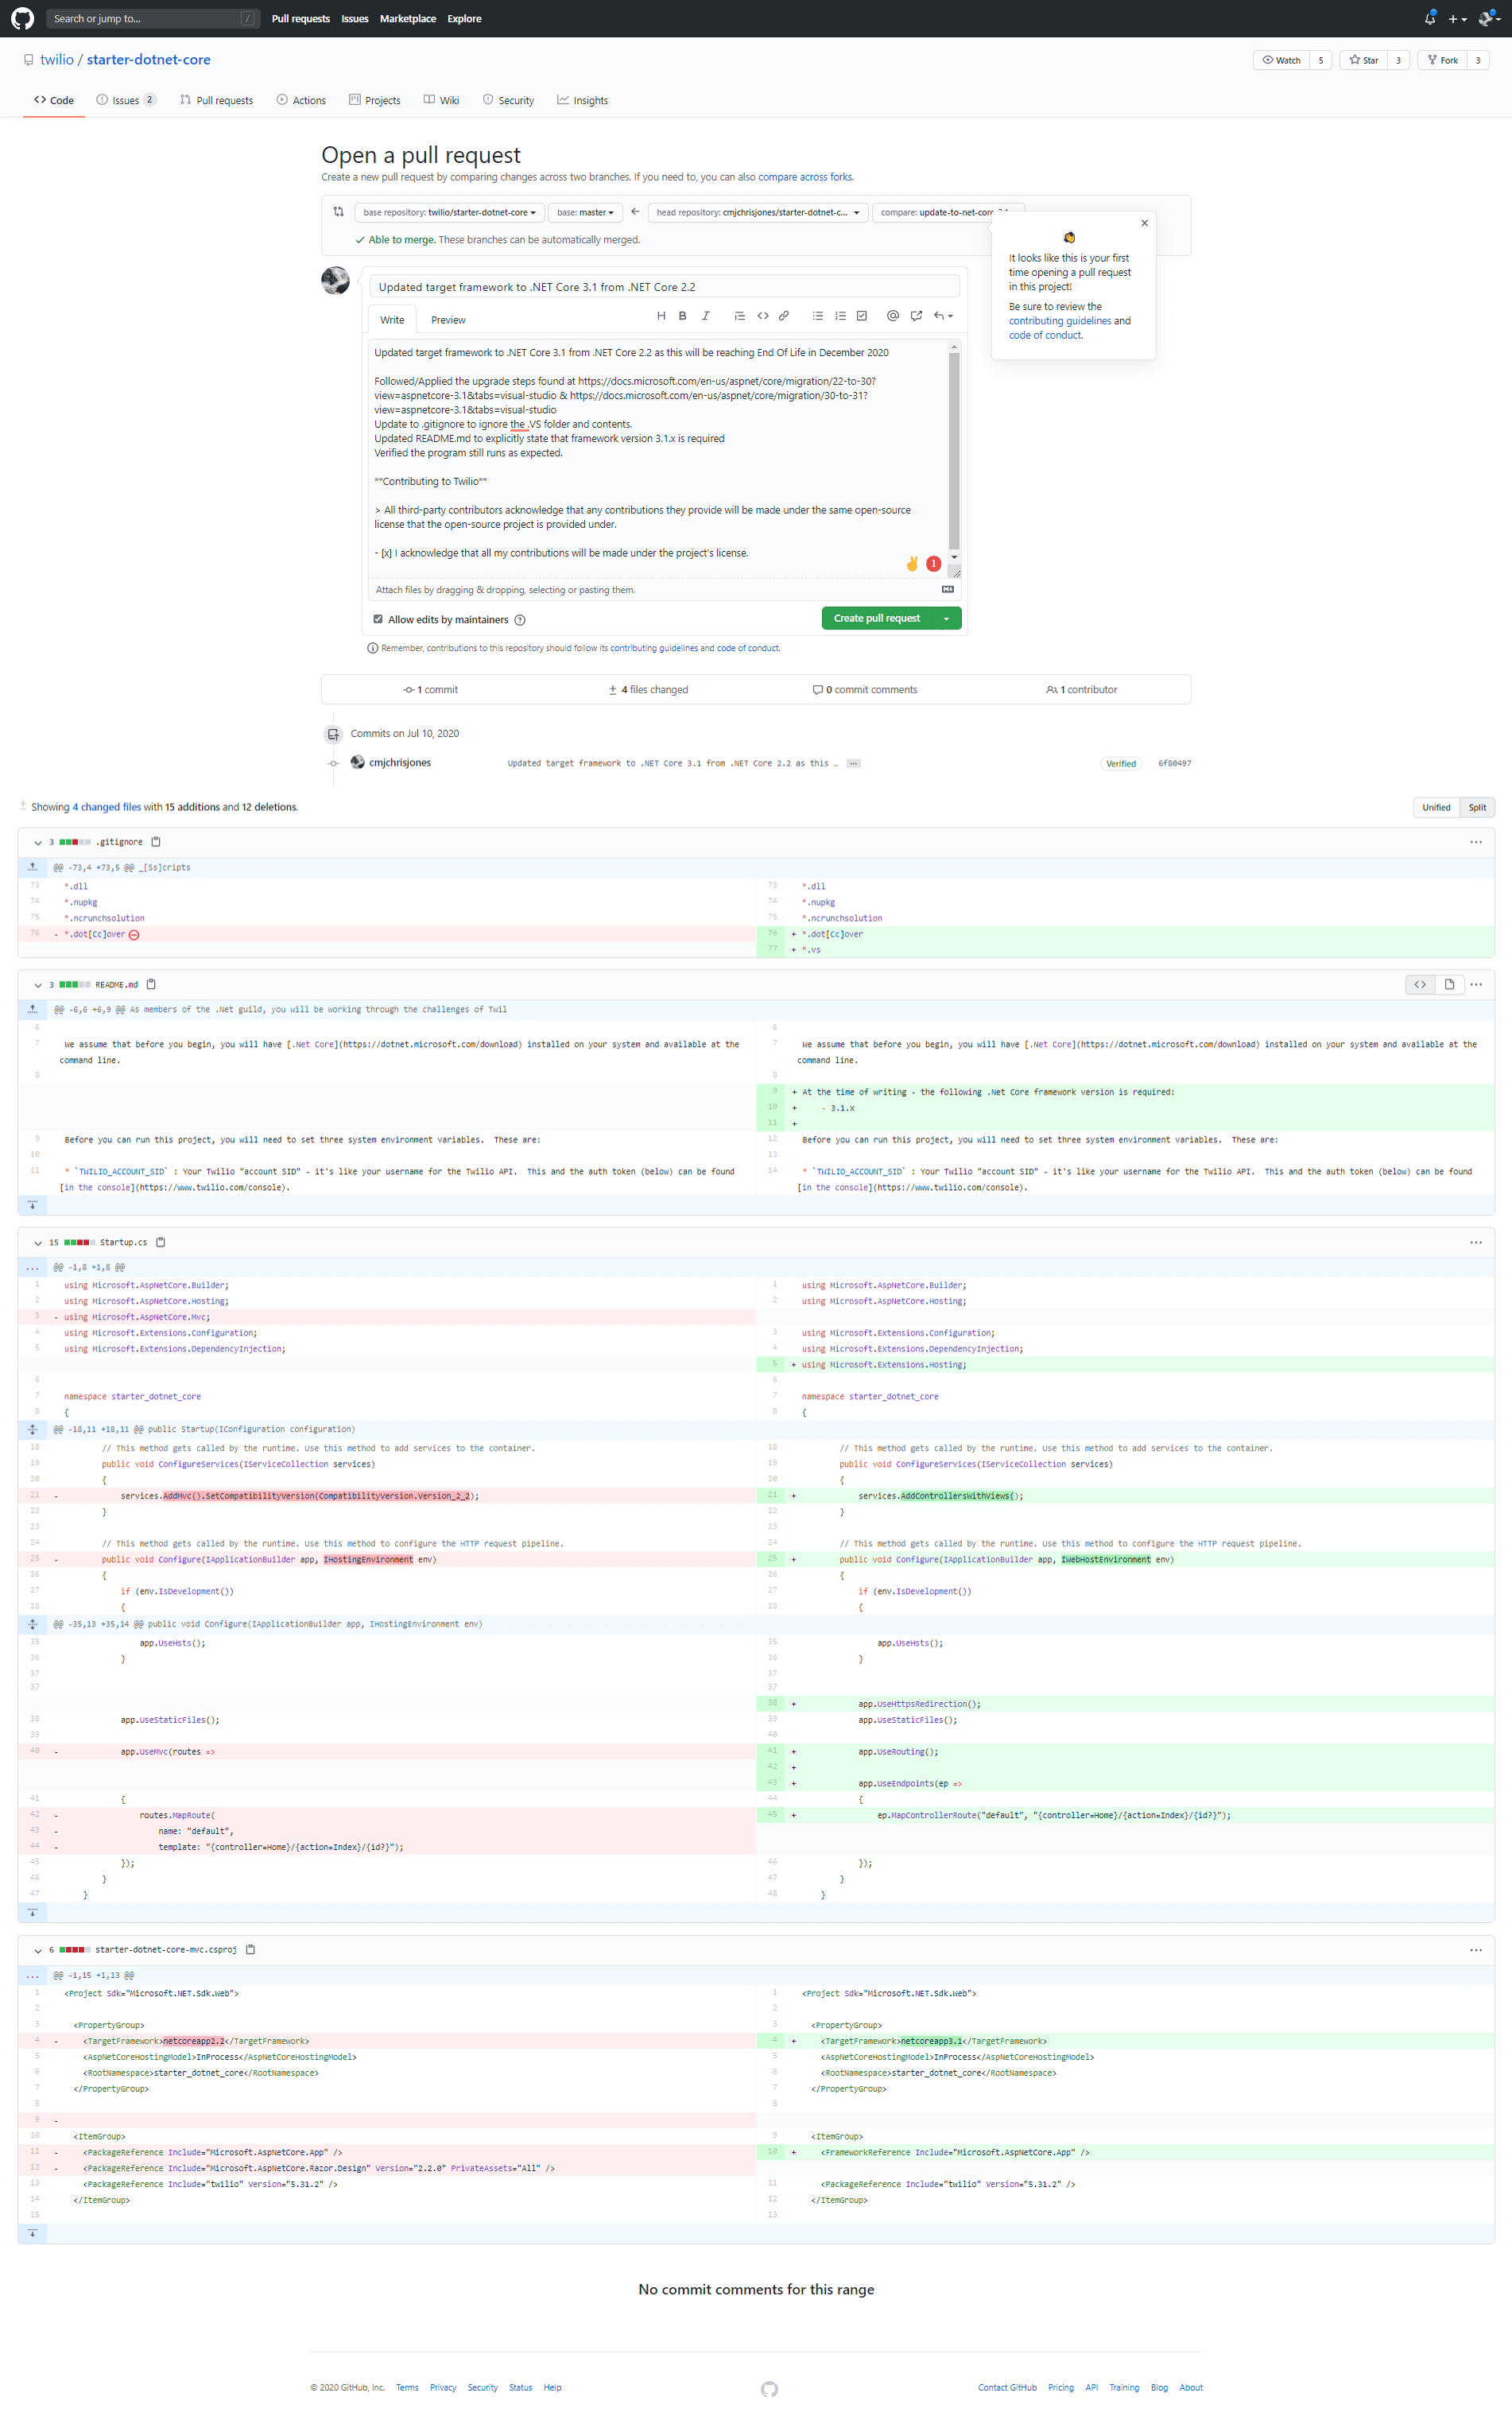Open the repository Pull requests tab

point(216,100)
